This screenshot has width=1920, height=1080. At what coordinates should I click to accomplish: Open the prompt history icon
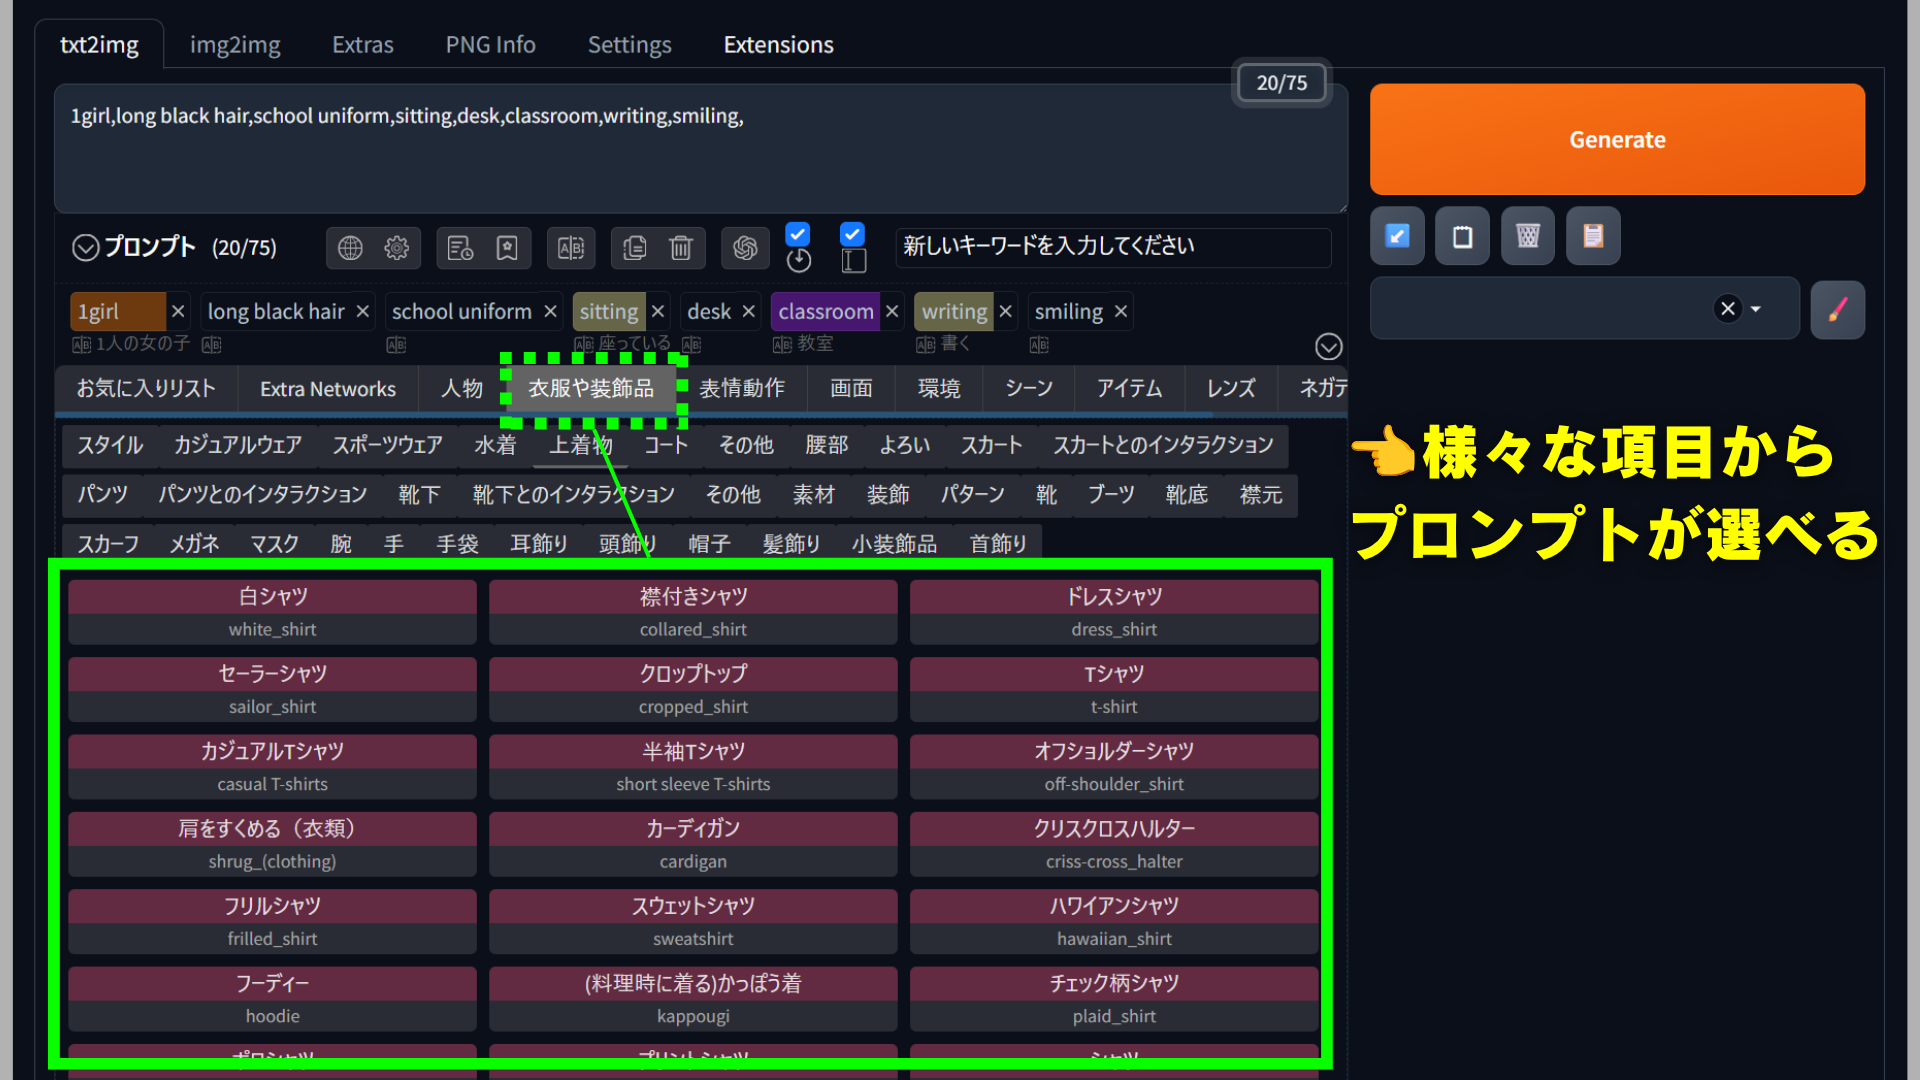(x=460, y=248)
